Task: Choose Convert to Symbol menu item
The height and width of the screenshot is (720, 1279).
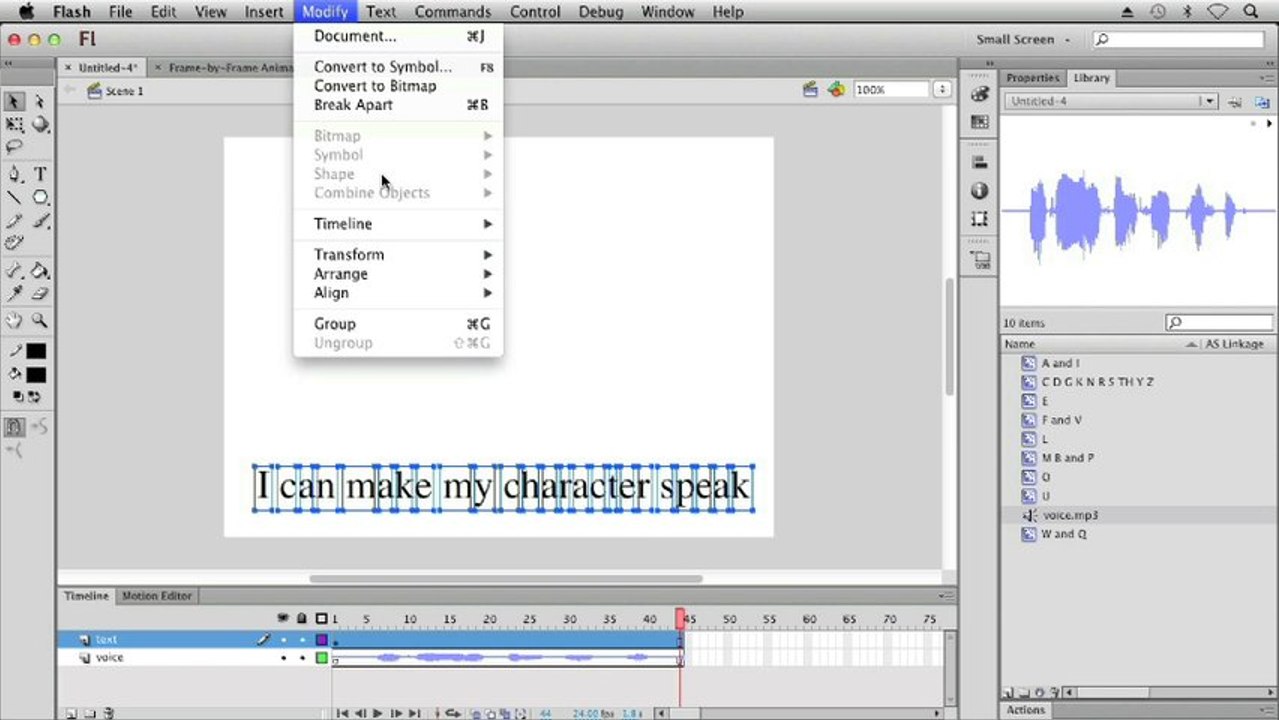Action: point(398,67)
